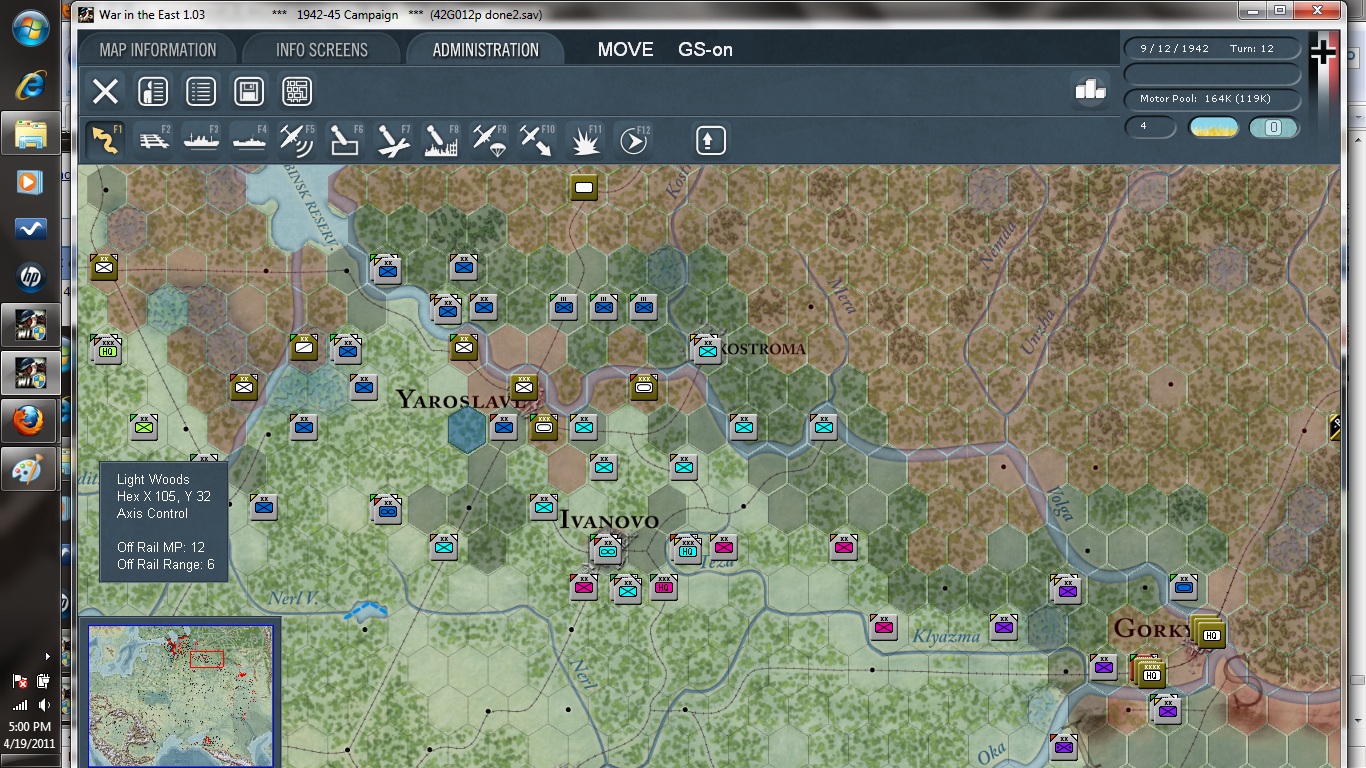Click the Kostroma city label on map
The image size is (1366, 768).
pyautogui.click(x=762, y=349)
